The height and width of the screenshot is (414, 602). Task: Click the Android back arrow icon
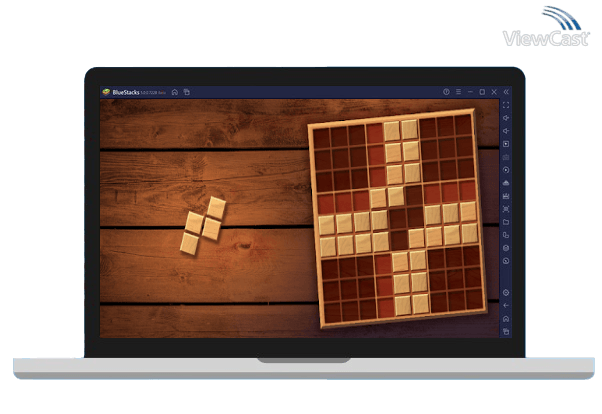(x=506, y=306)
